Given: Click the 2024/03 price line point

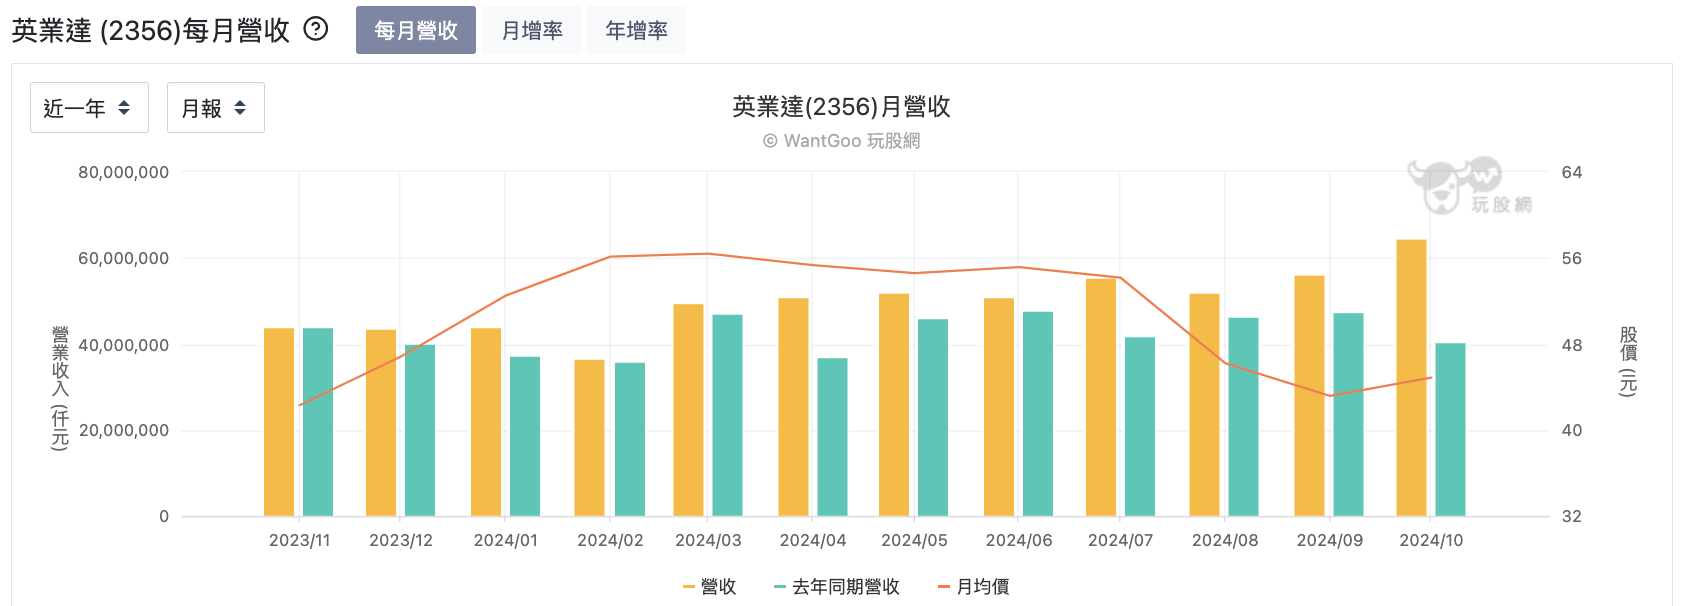Looking at the screenshot, I should tap(707, 254).
